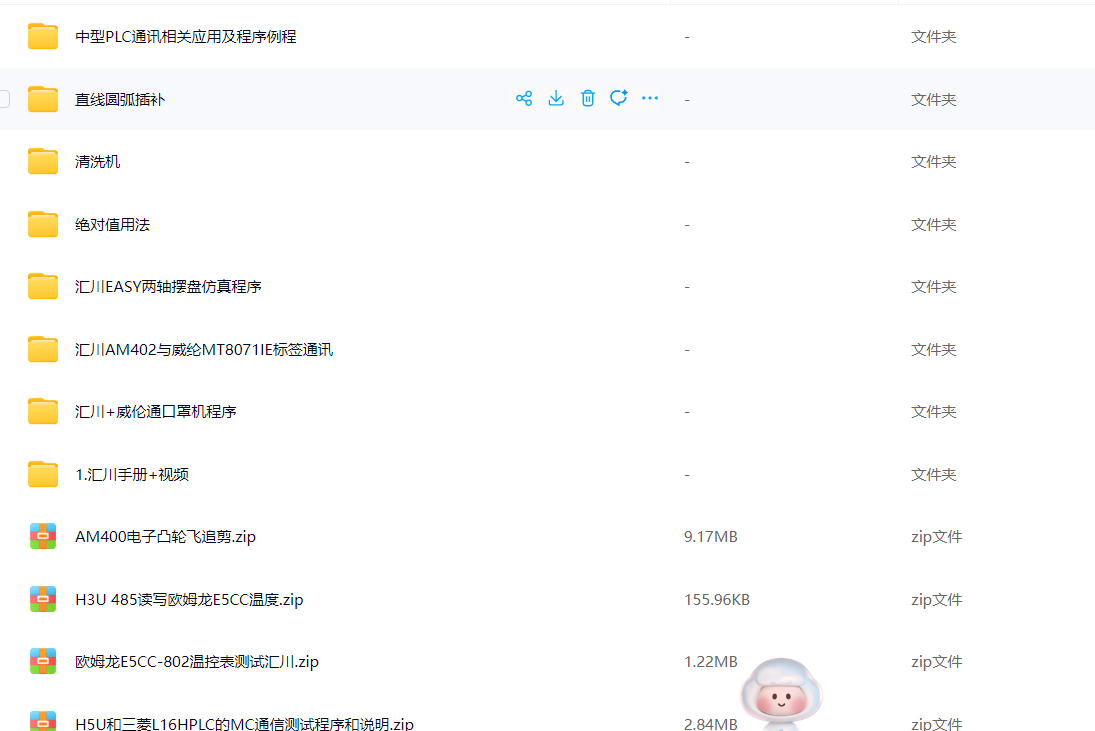Click the AM400电子凸轮飞追剪.zip file icon

click(43, 537)
